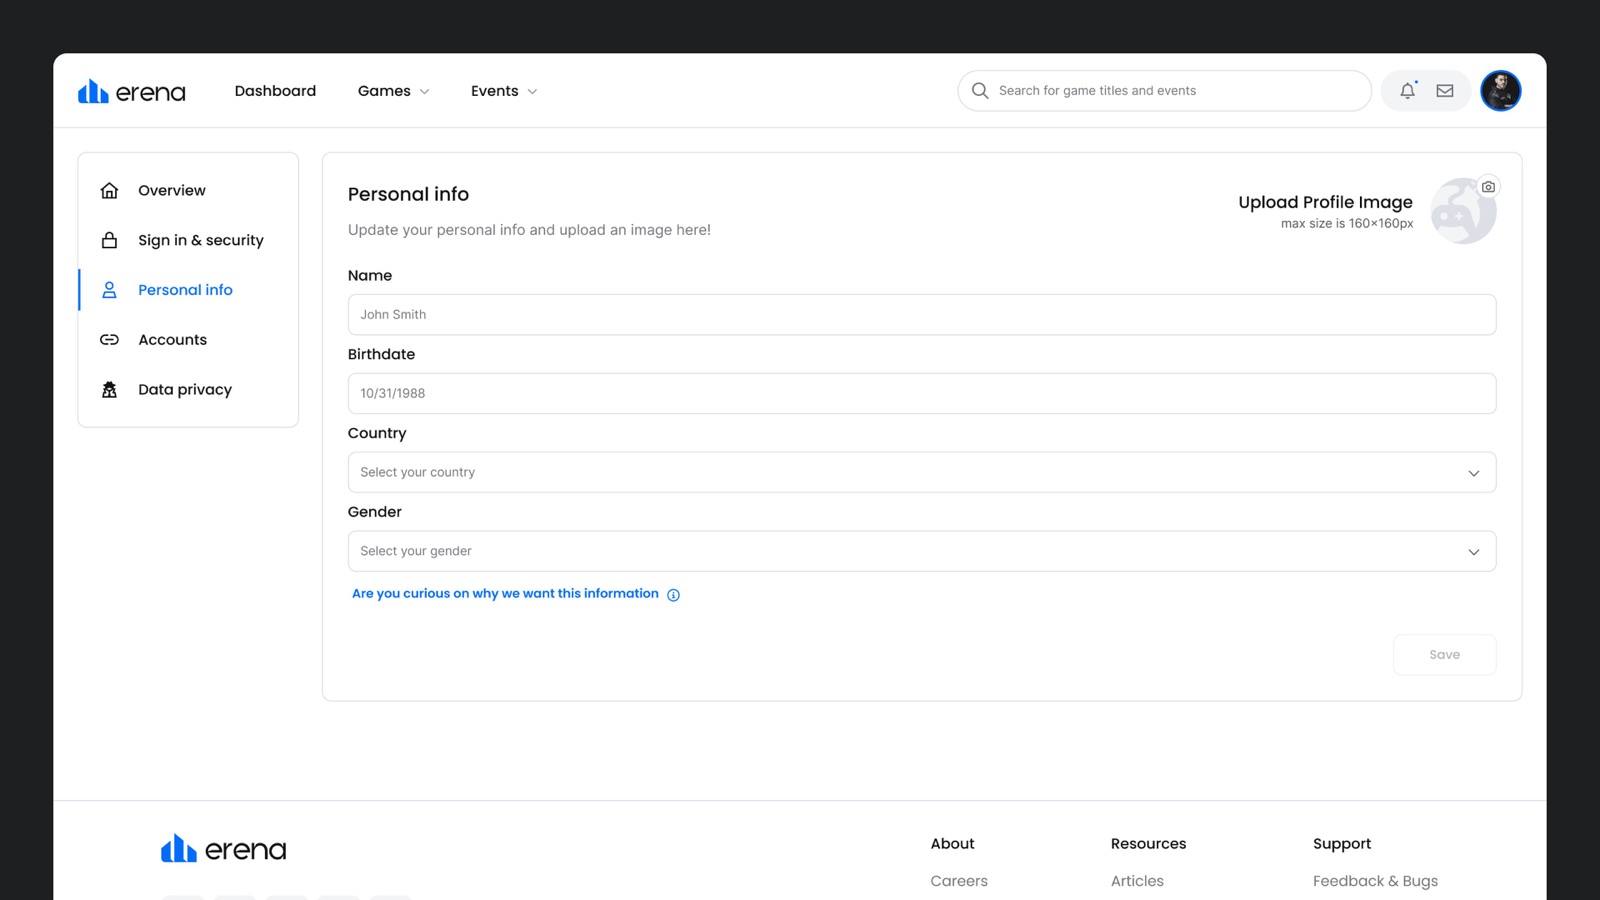
Task: Click the Data privacy icon
Action: 109,389
